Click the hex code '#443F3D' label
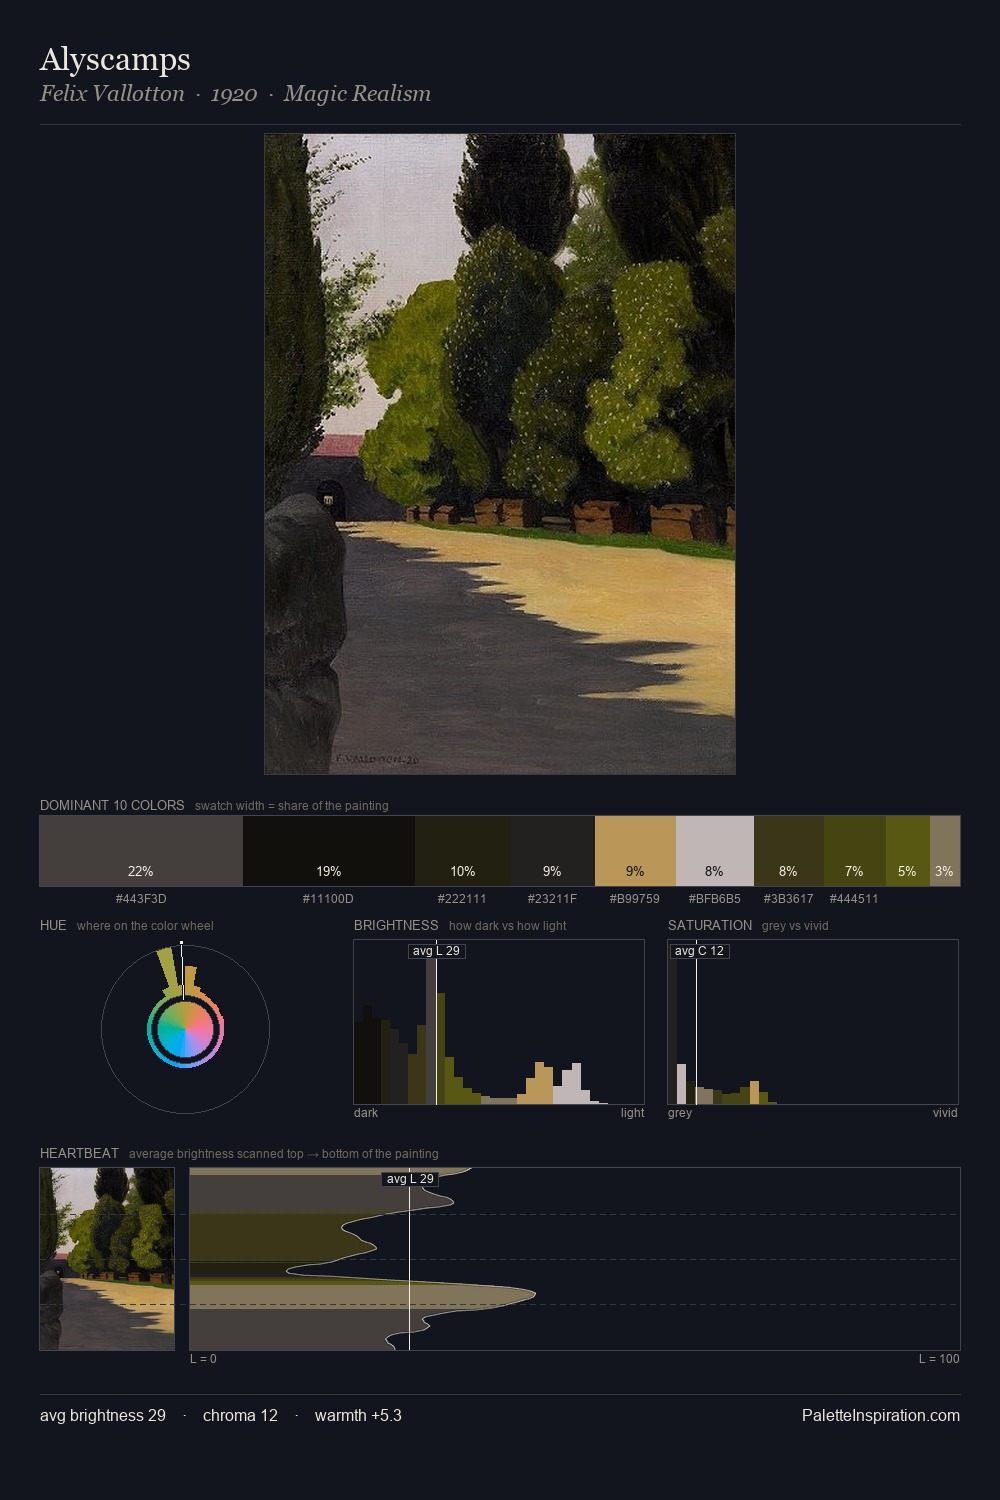 (x=141, y=899)
